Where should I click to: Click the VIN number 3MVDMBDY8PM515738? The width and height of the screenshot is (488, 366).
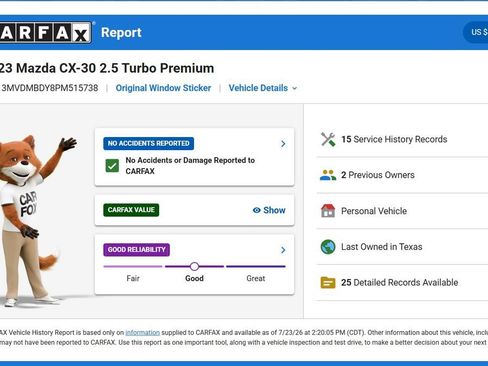(50, 88)
